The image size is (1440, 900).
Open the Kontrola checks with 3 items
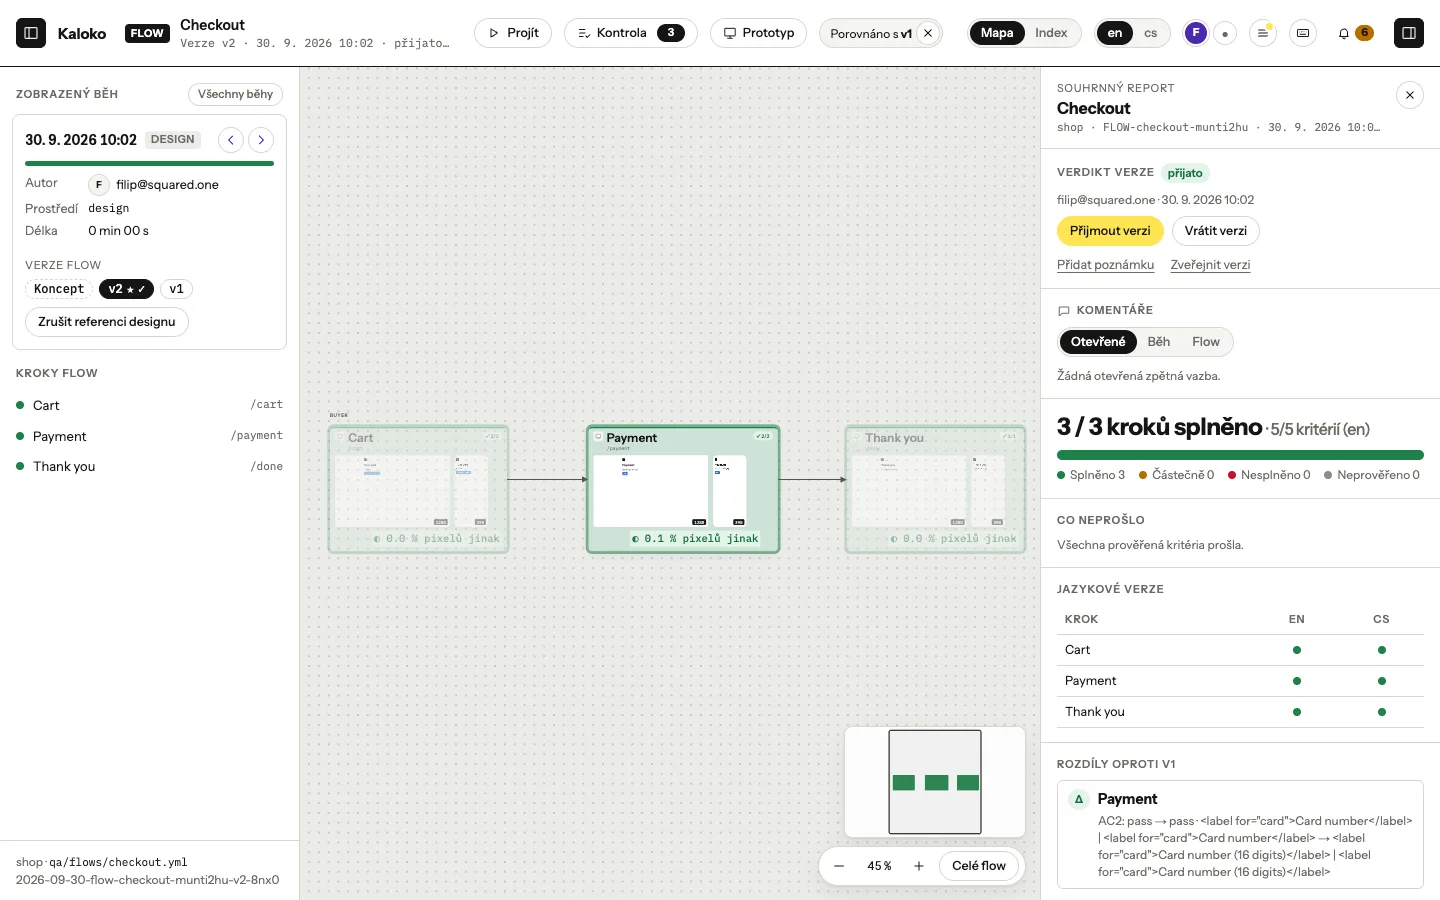631,33
